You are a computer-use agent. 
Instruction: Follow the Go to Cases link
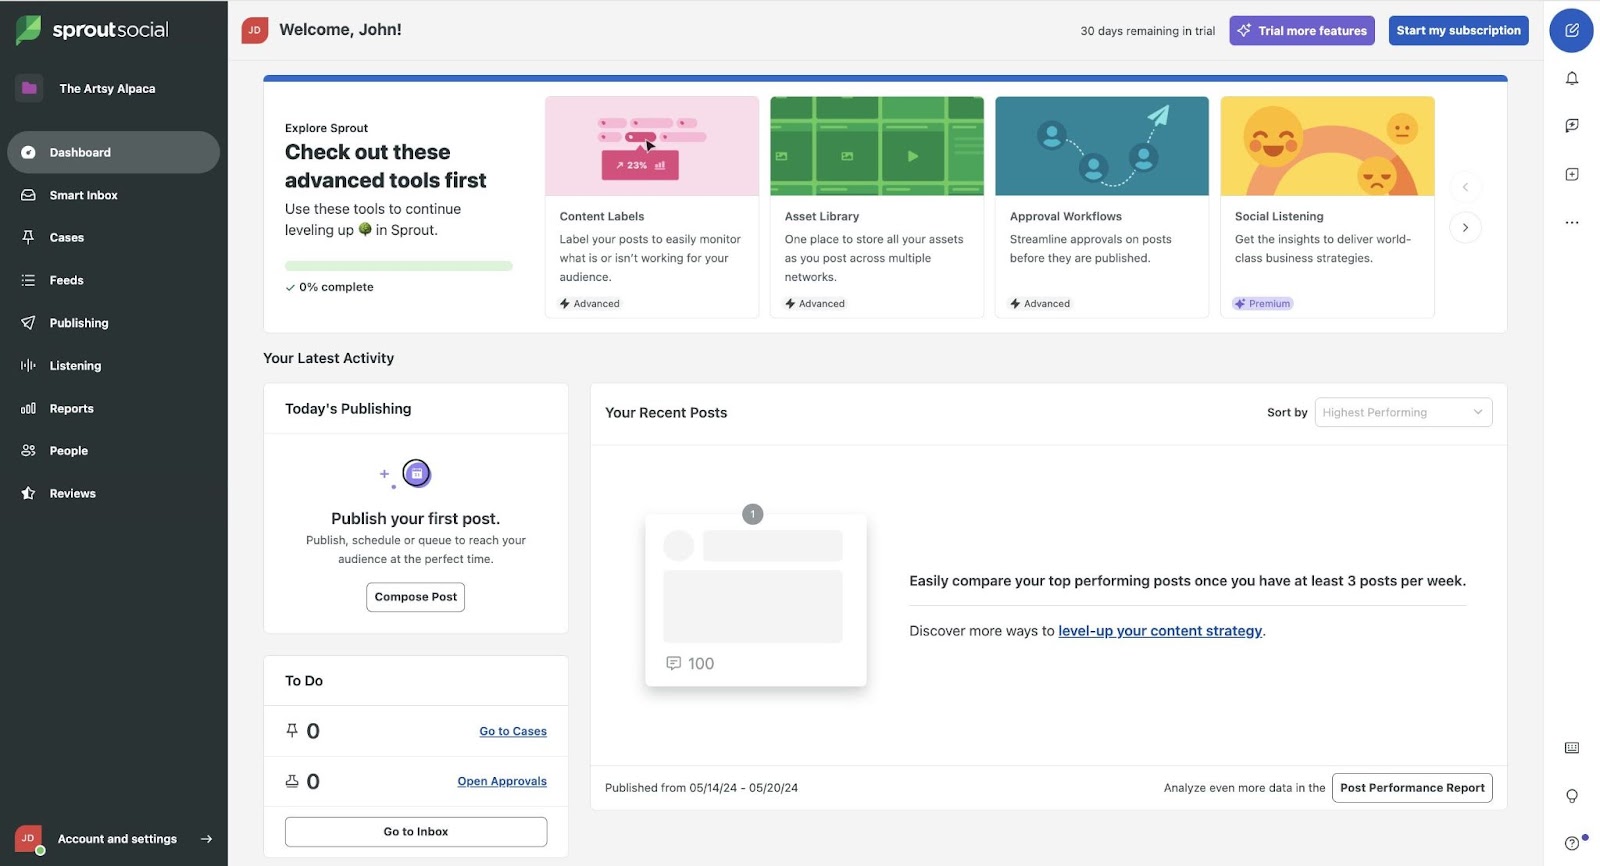pos(513,732)
